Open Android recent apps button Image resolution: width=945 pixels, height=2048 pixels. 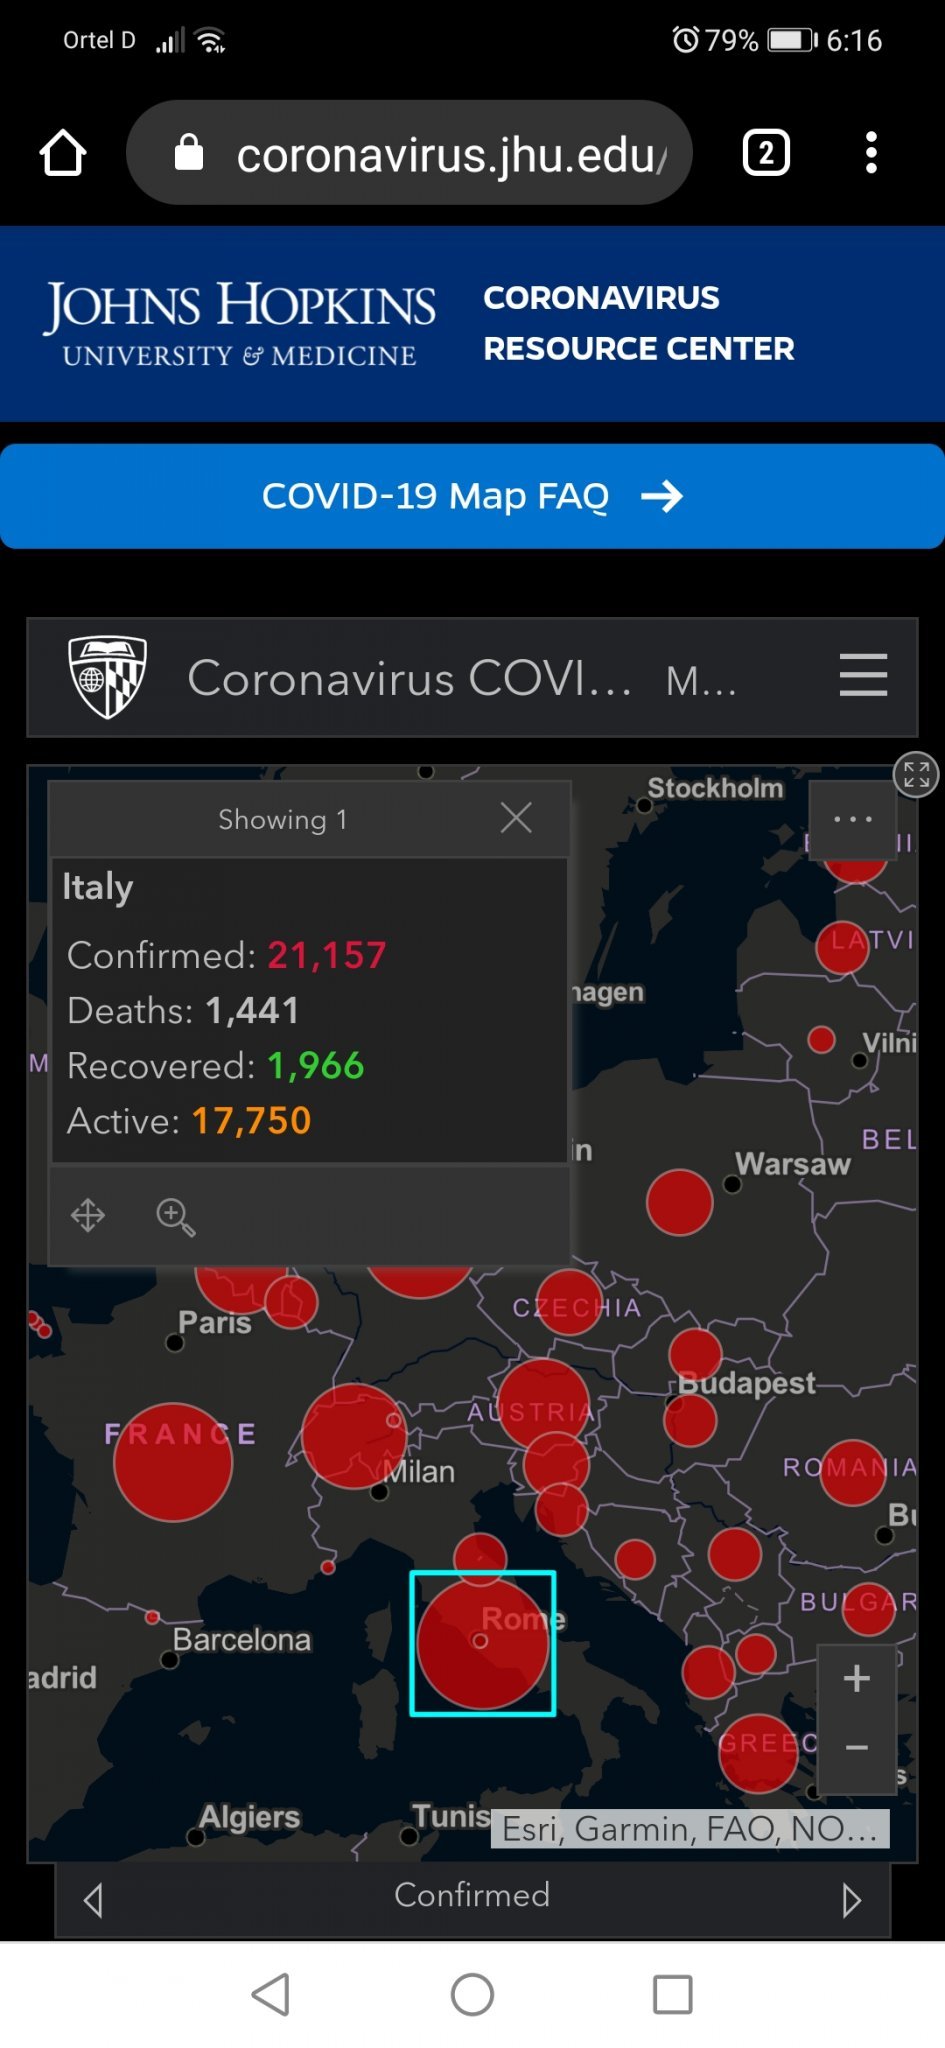coord(672,1994)
